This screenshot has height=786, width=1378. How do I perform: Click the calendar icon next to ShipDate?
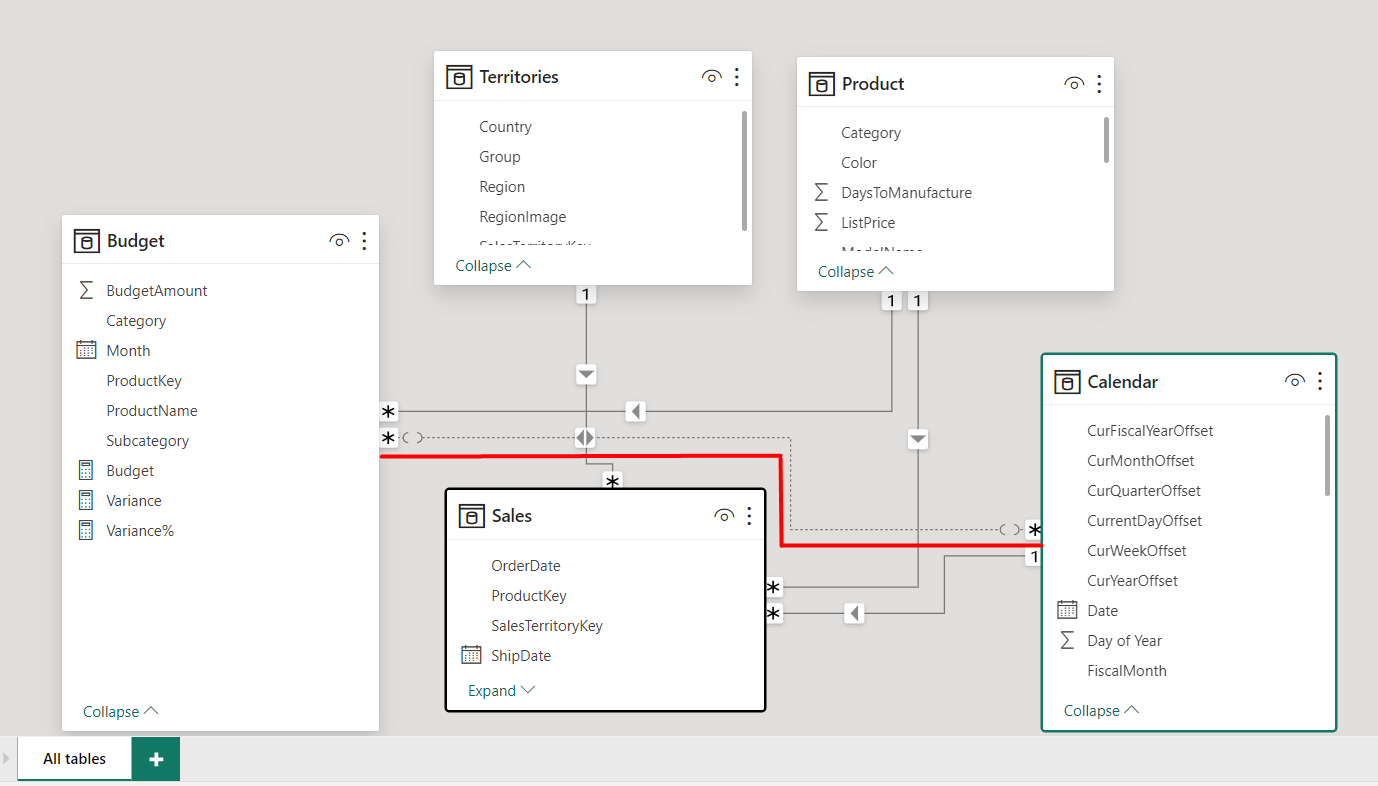click(471, 655)
